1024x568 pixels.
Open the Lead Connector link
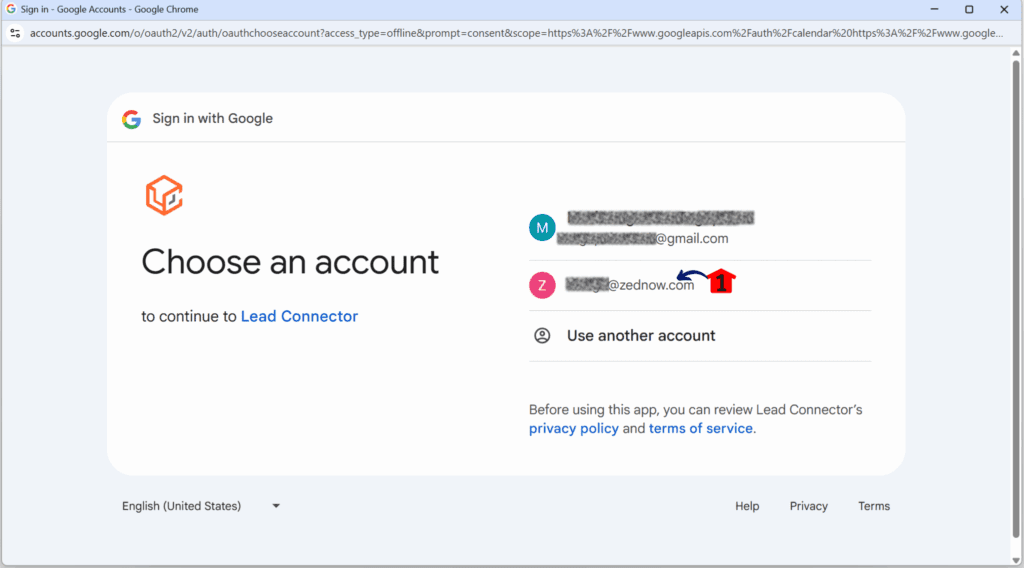click(x=299, y=317)
